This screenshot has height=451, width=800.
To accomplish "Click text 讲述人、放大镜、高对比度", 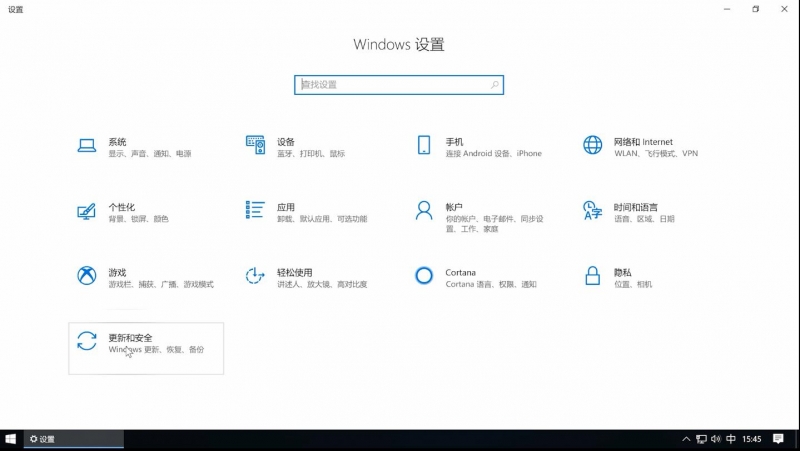I will pyautogui.click(x=322, y=284).
